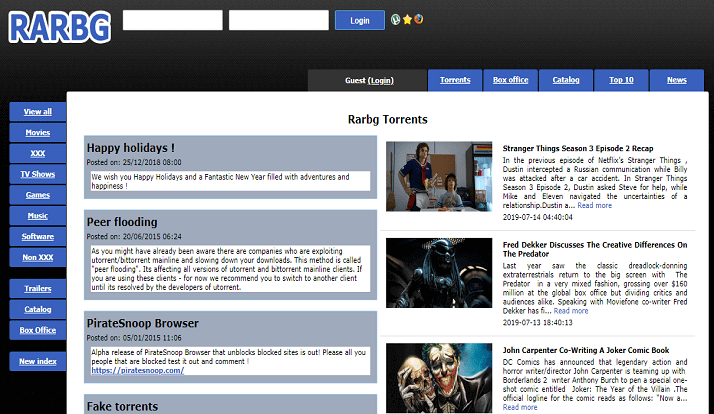This screenshot has width=714, height=414.
Task: Open the Joker comic book thumbnail
Action: point(434,376)
